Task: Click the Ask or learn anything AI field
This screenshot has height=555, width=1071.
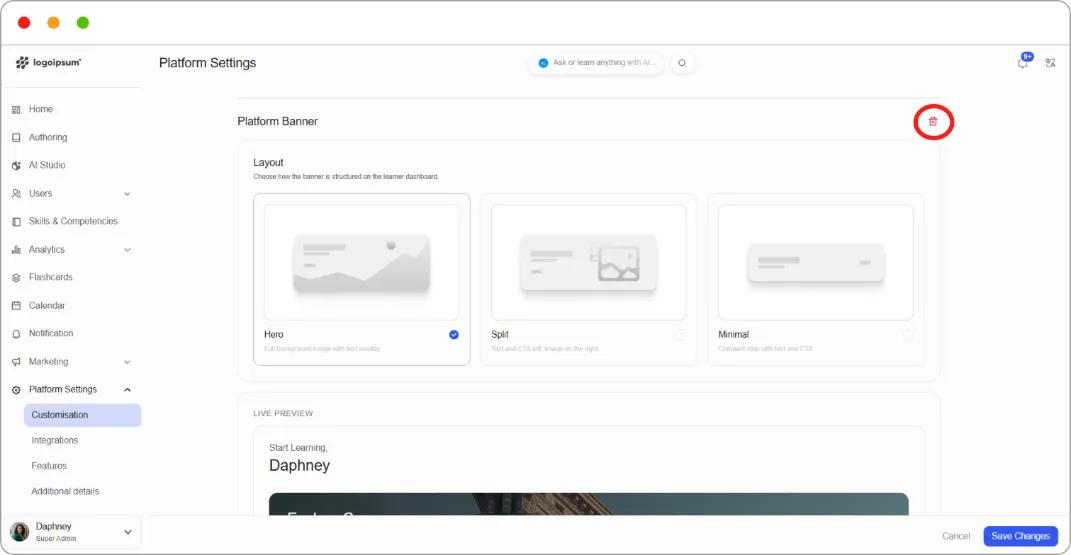Action: click(596, 63)
